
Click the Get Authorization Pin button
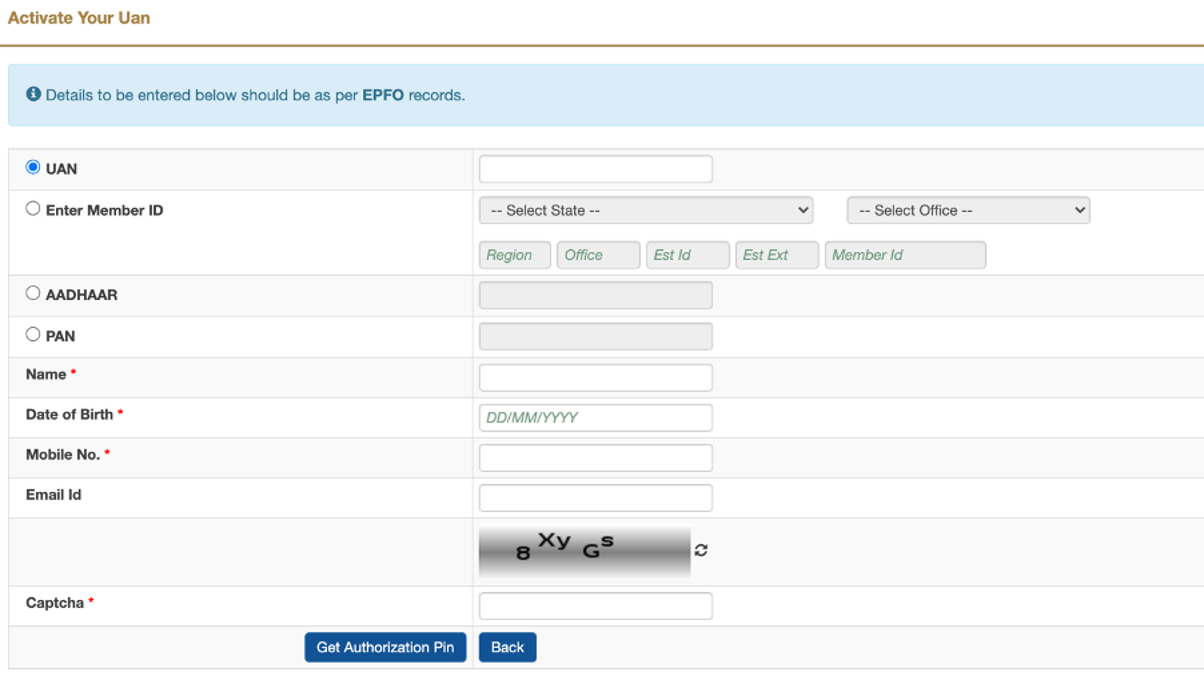tap(385, 647)
